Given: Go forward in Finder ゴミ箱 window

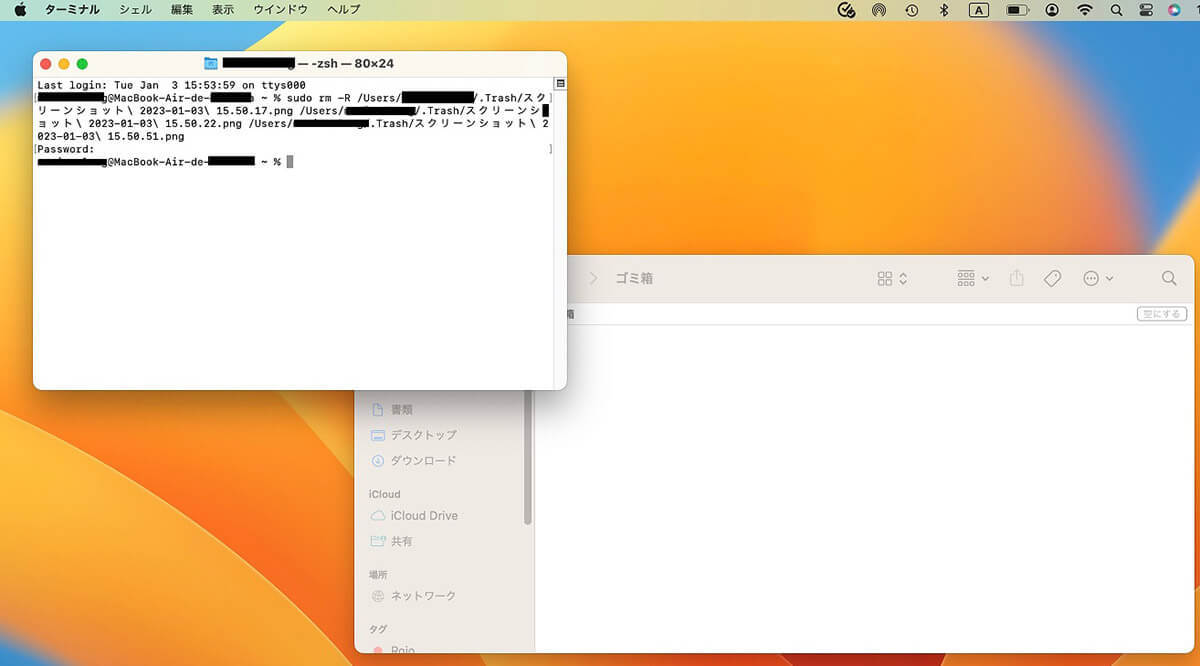Looking at the screenshot, I should (593, 279).
